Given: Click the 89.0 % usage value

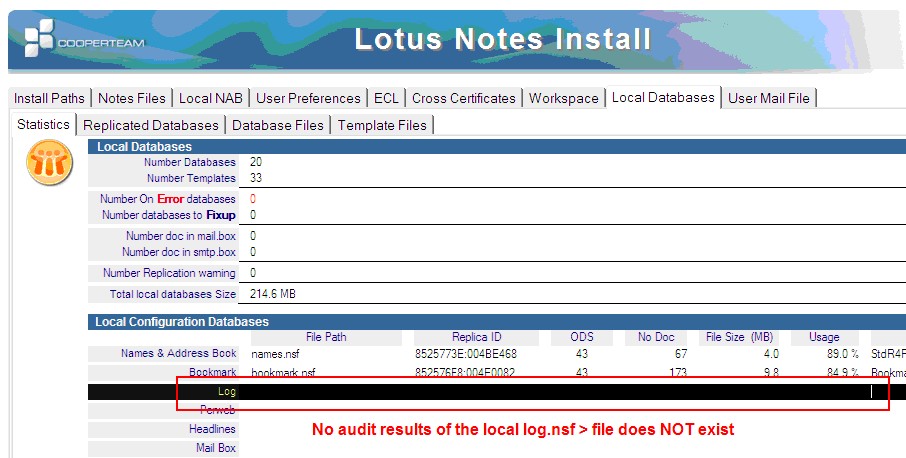Looking at the screenshot, I should click(x=842, y=353).
